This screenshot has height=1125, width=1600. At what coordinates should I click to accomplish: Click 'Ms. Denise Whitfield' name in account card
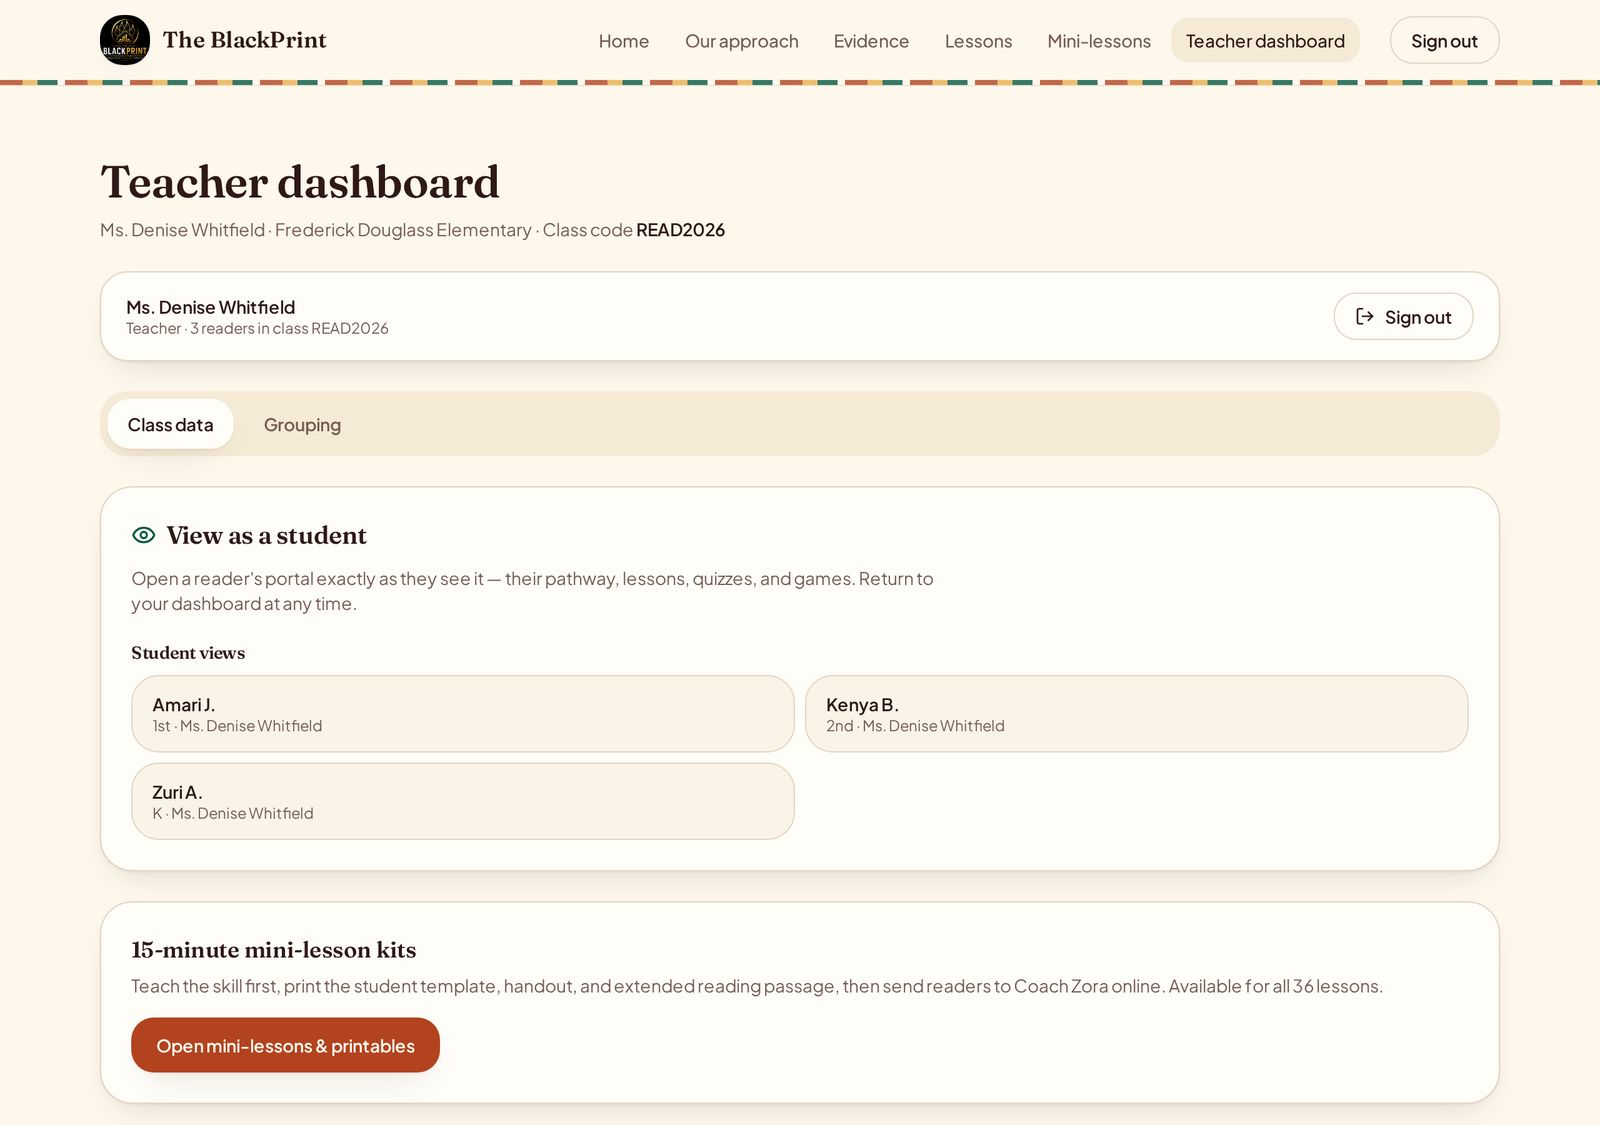211,307
